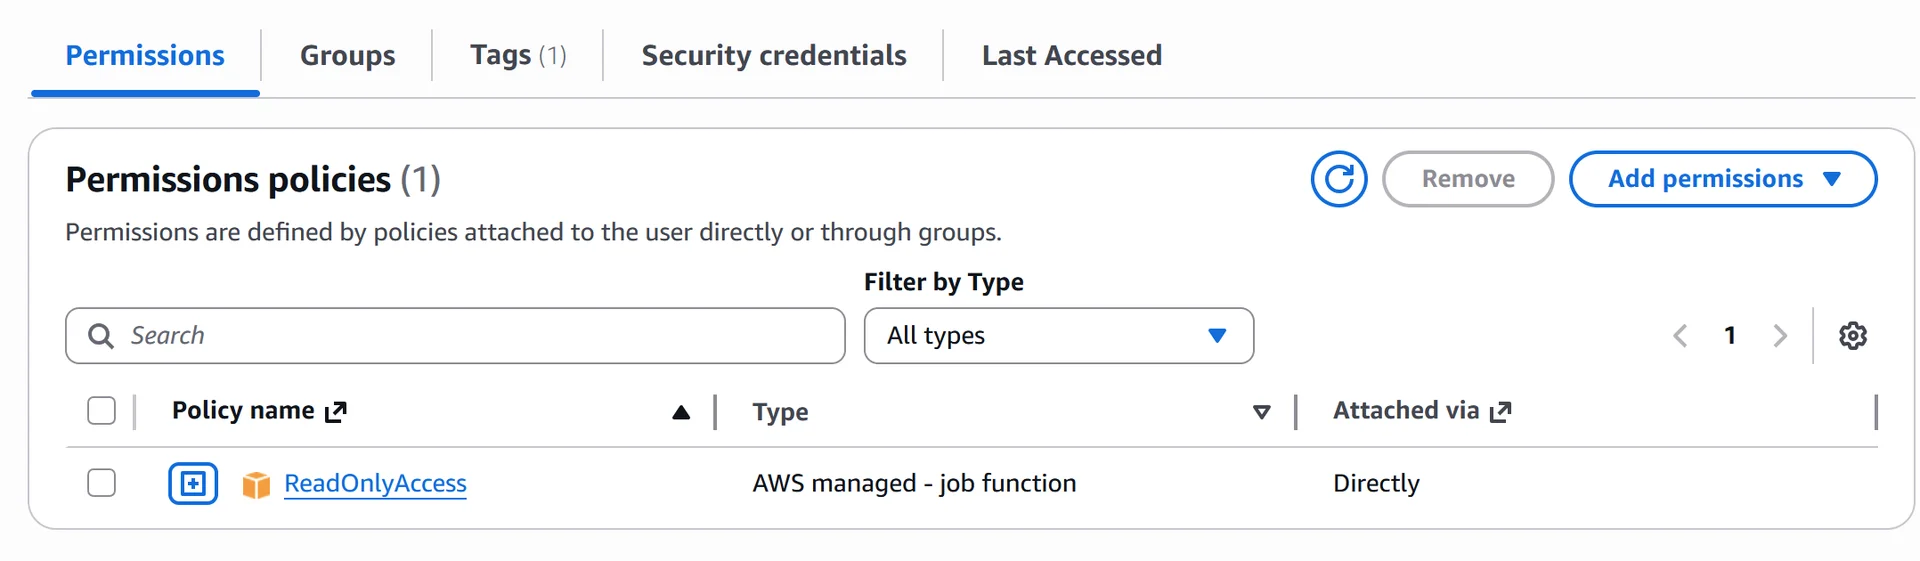Open the Security credentials tab
The image size is (1920, 561).
(773, 55)
